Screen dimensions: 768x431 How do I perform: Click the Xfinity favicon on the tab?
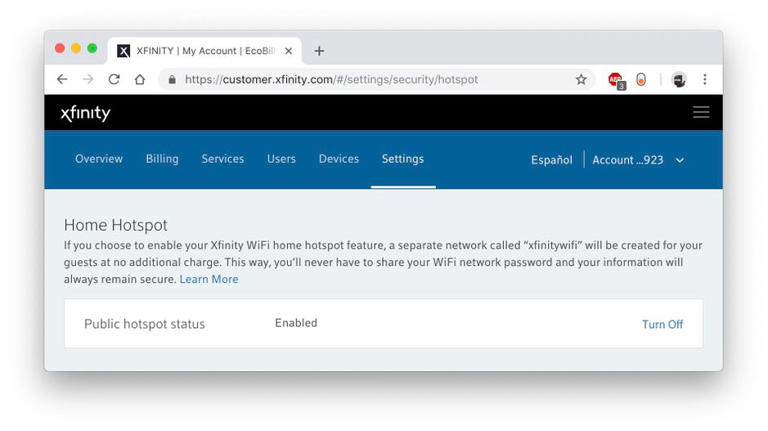click(123, 51)
